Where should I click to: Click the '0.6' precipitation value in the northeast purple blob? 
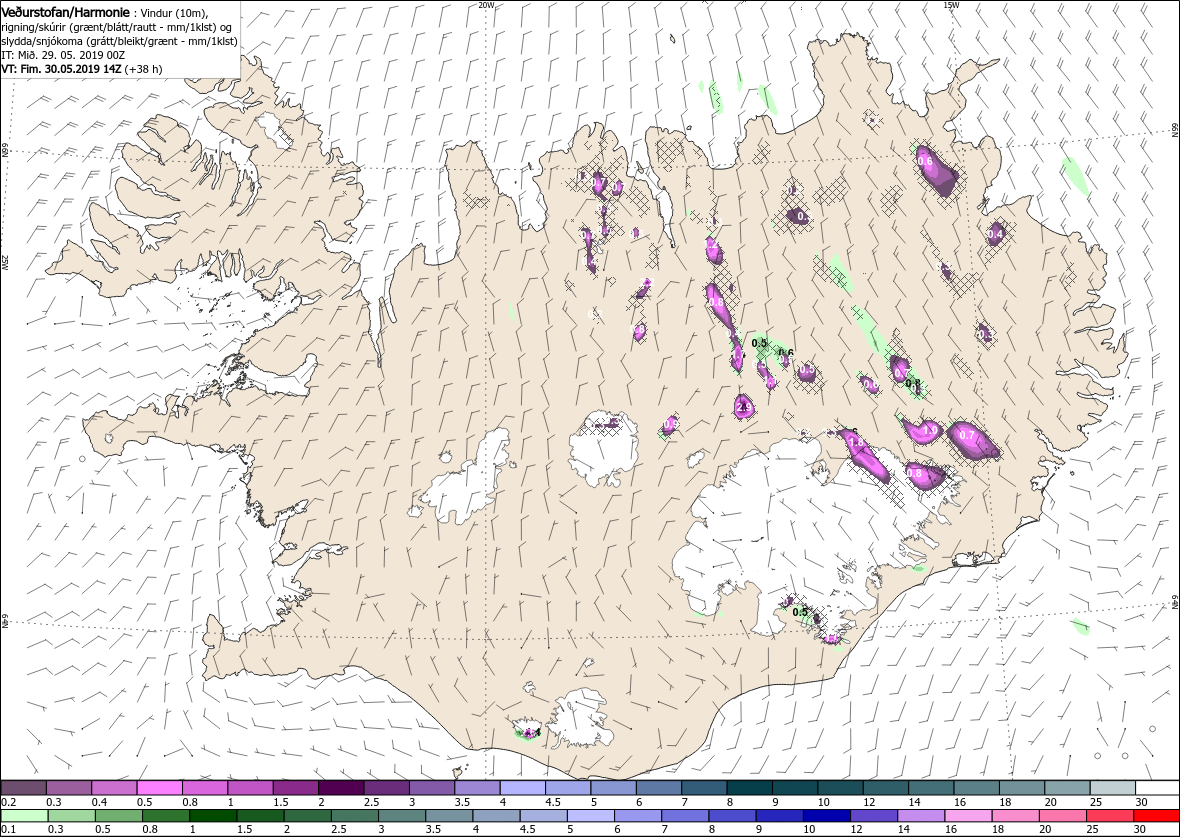click(926, 161)
